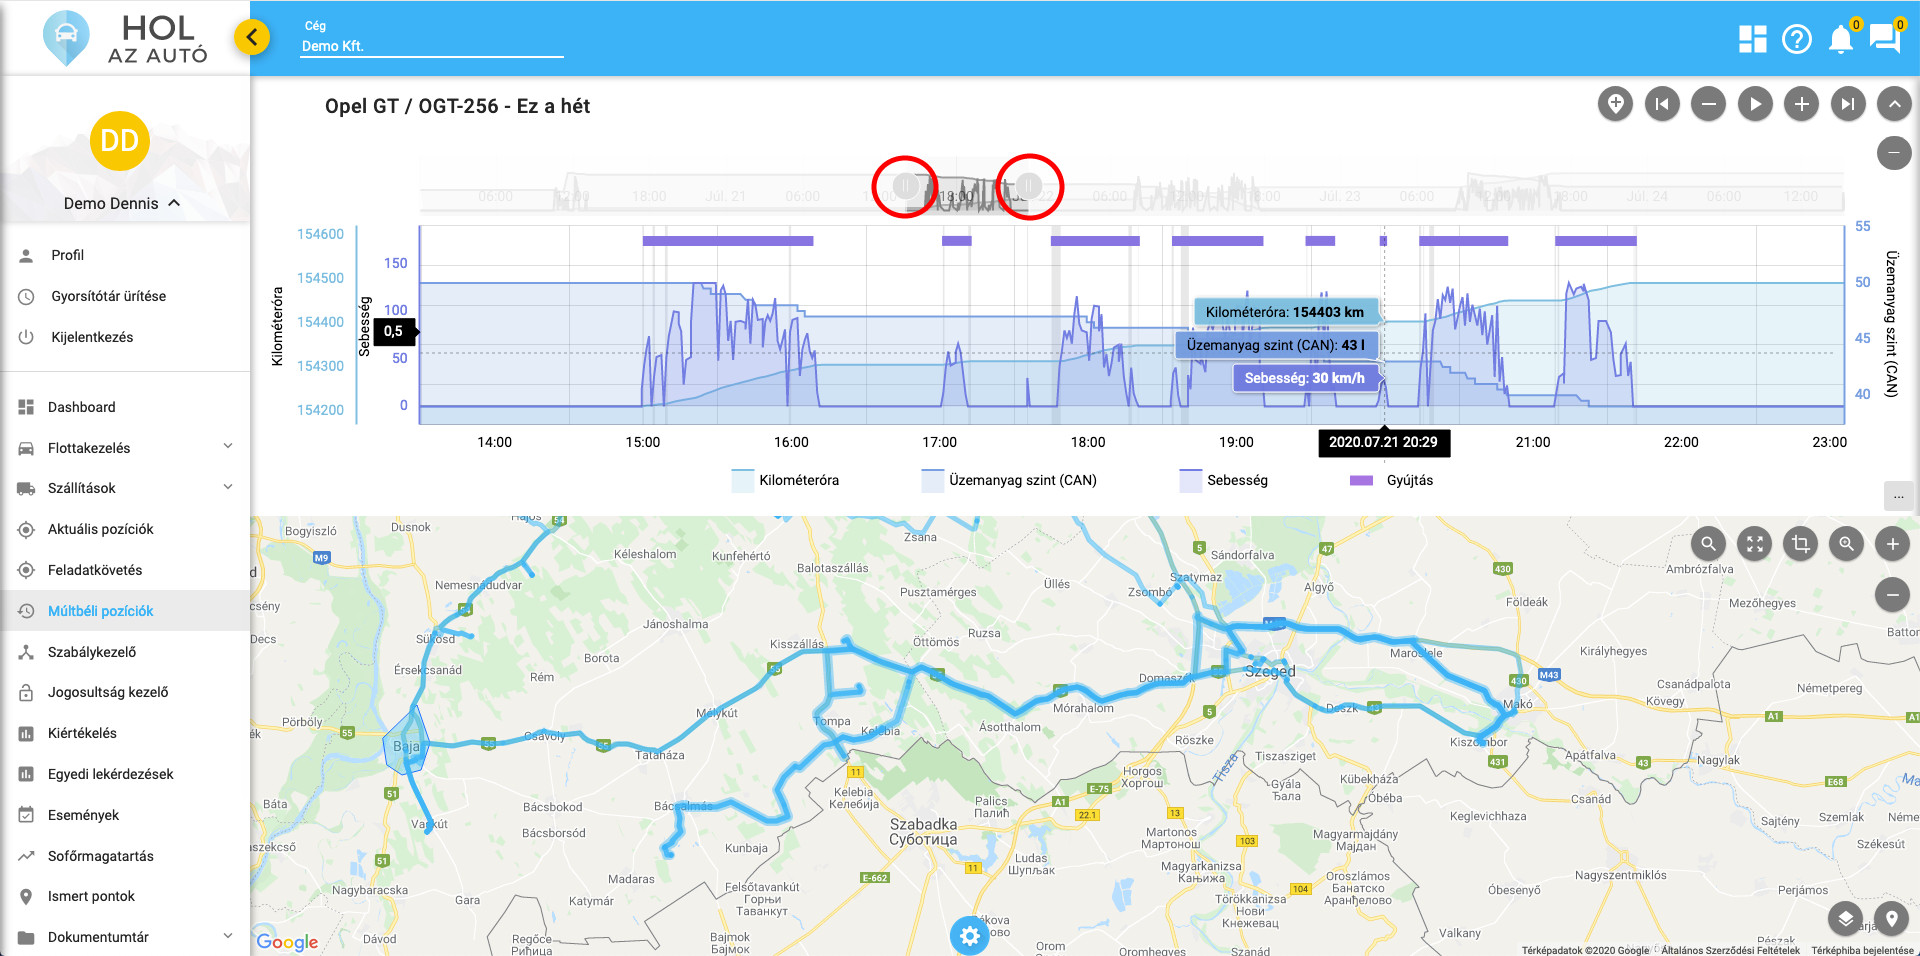Open the chat messages icon

pyautogui.click(x=1884, y=39)
